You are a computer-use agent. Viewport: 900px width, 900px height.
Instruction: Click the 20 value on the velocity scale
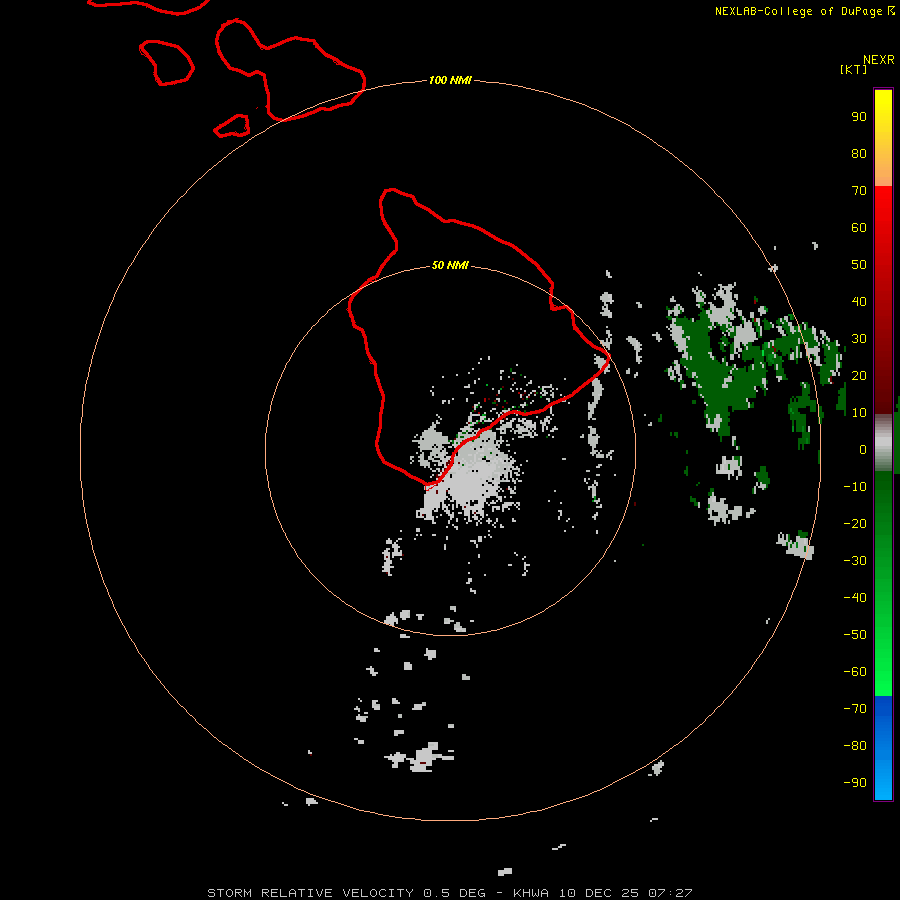859,376
